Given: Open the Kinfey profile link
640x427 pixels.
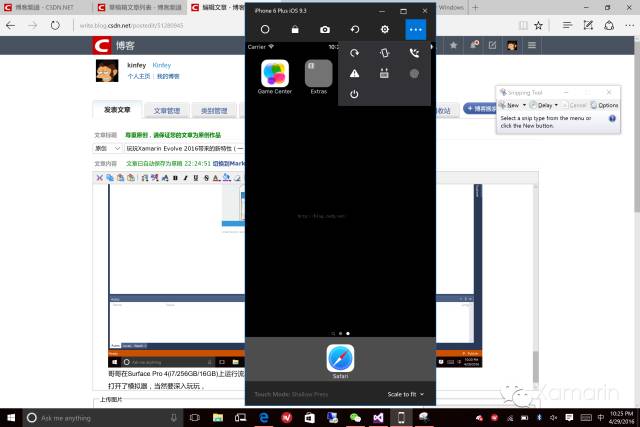Looking at the screenshot, I should pyautogui.click(x=162, y=65).
